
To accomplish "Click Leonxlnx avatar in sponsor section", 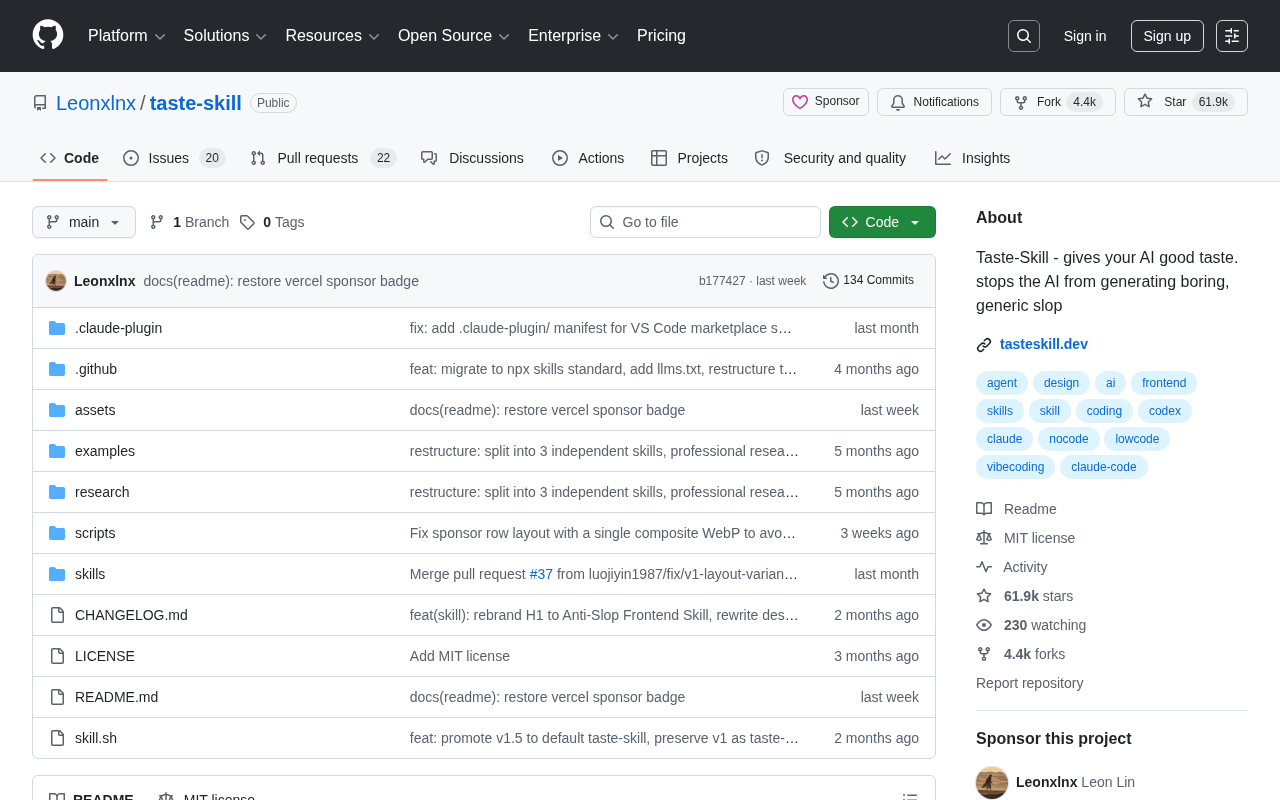I will point(992,782).
